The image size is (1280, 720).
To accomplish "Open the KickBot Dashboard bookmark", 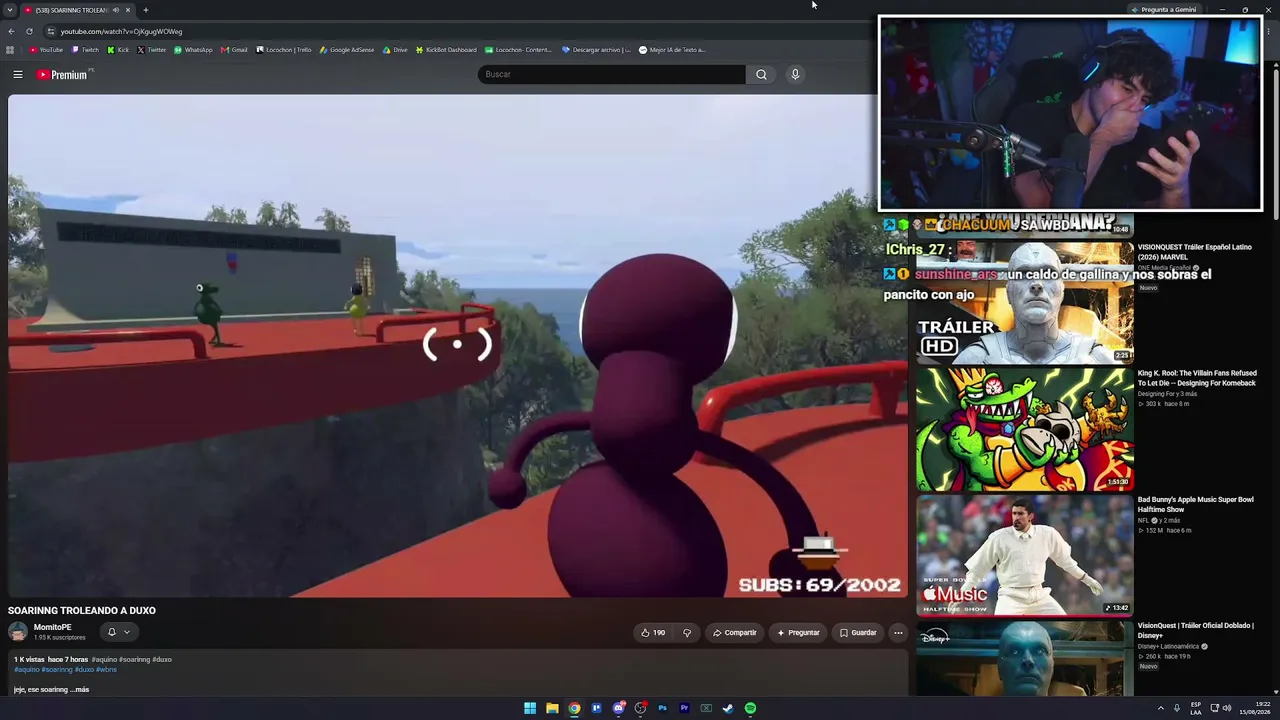I will (x=446, y=49).
